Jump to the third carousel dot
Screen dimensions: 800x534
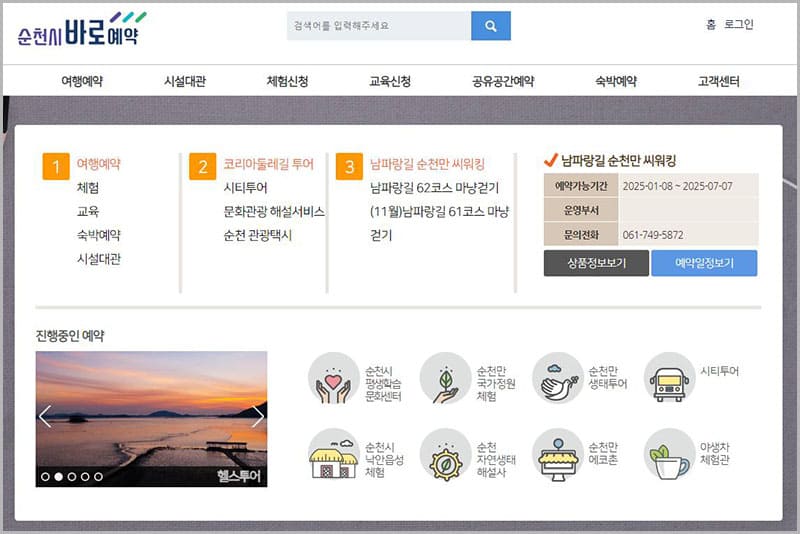72,477
